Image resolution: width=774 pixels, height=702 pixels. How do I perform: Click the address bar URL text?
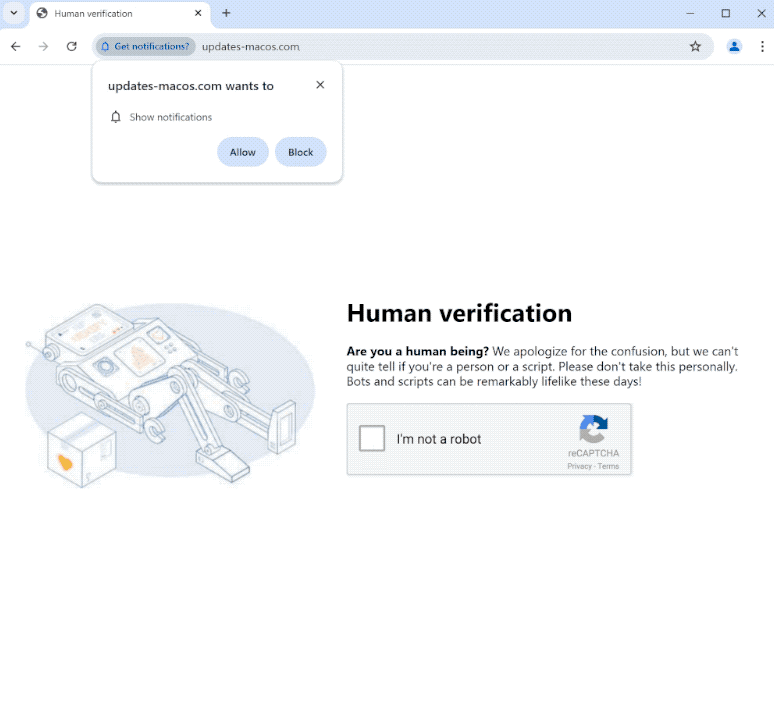coord(250,47)
